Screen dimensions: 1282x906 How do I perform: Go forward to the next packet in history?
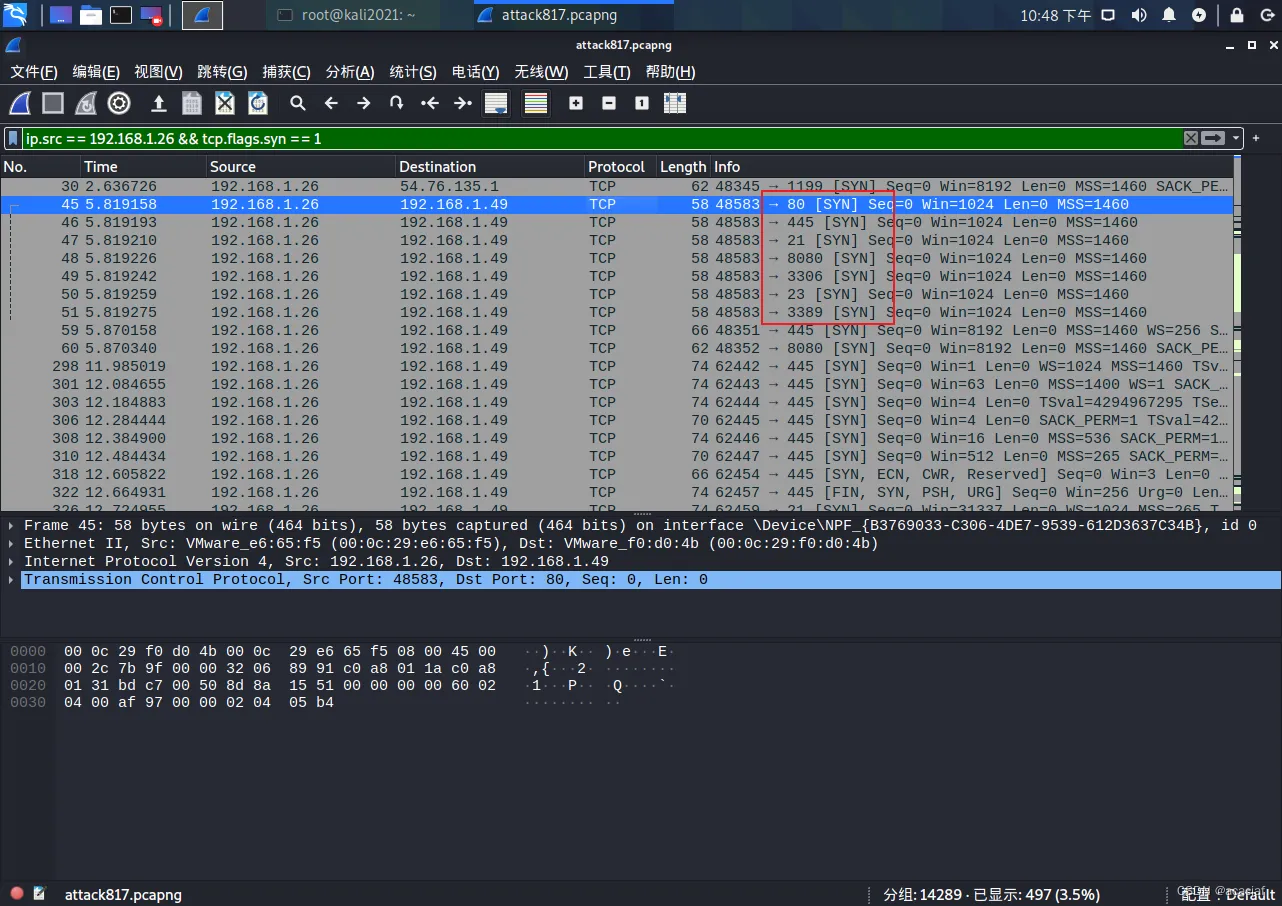click(x=364, y=103)
